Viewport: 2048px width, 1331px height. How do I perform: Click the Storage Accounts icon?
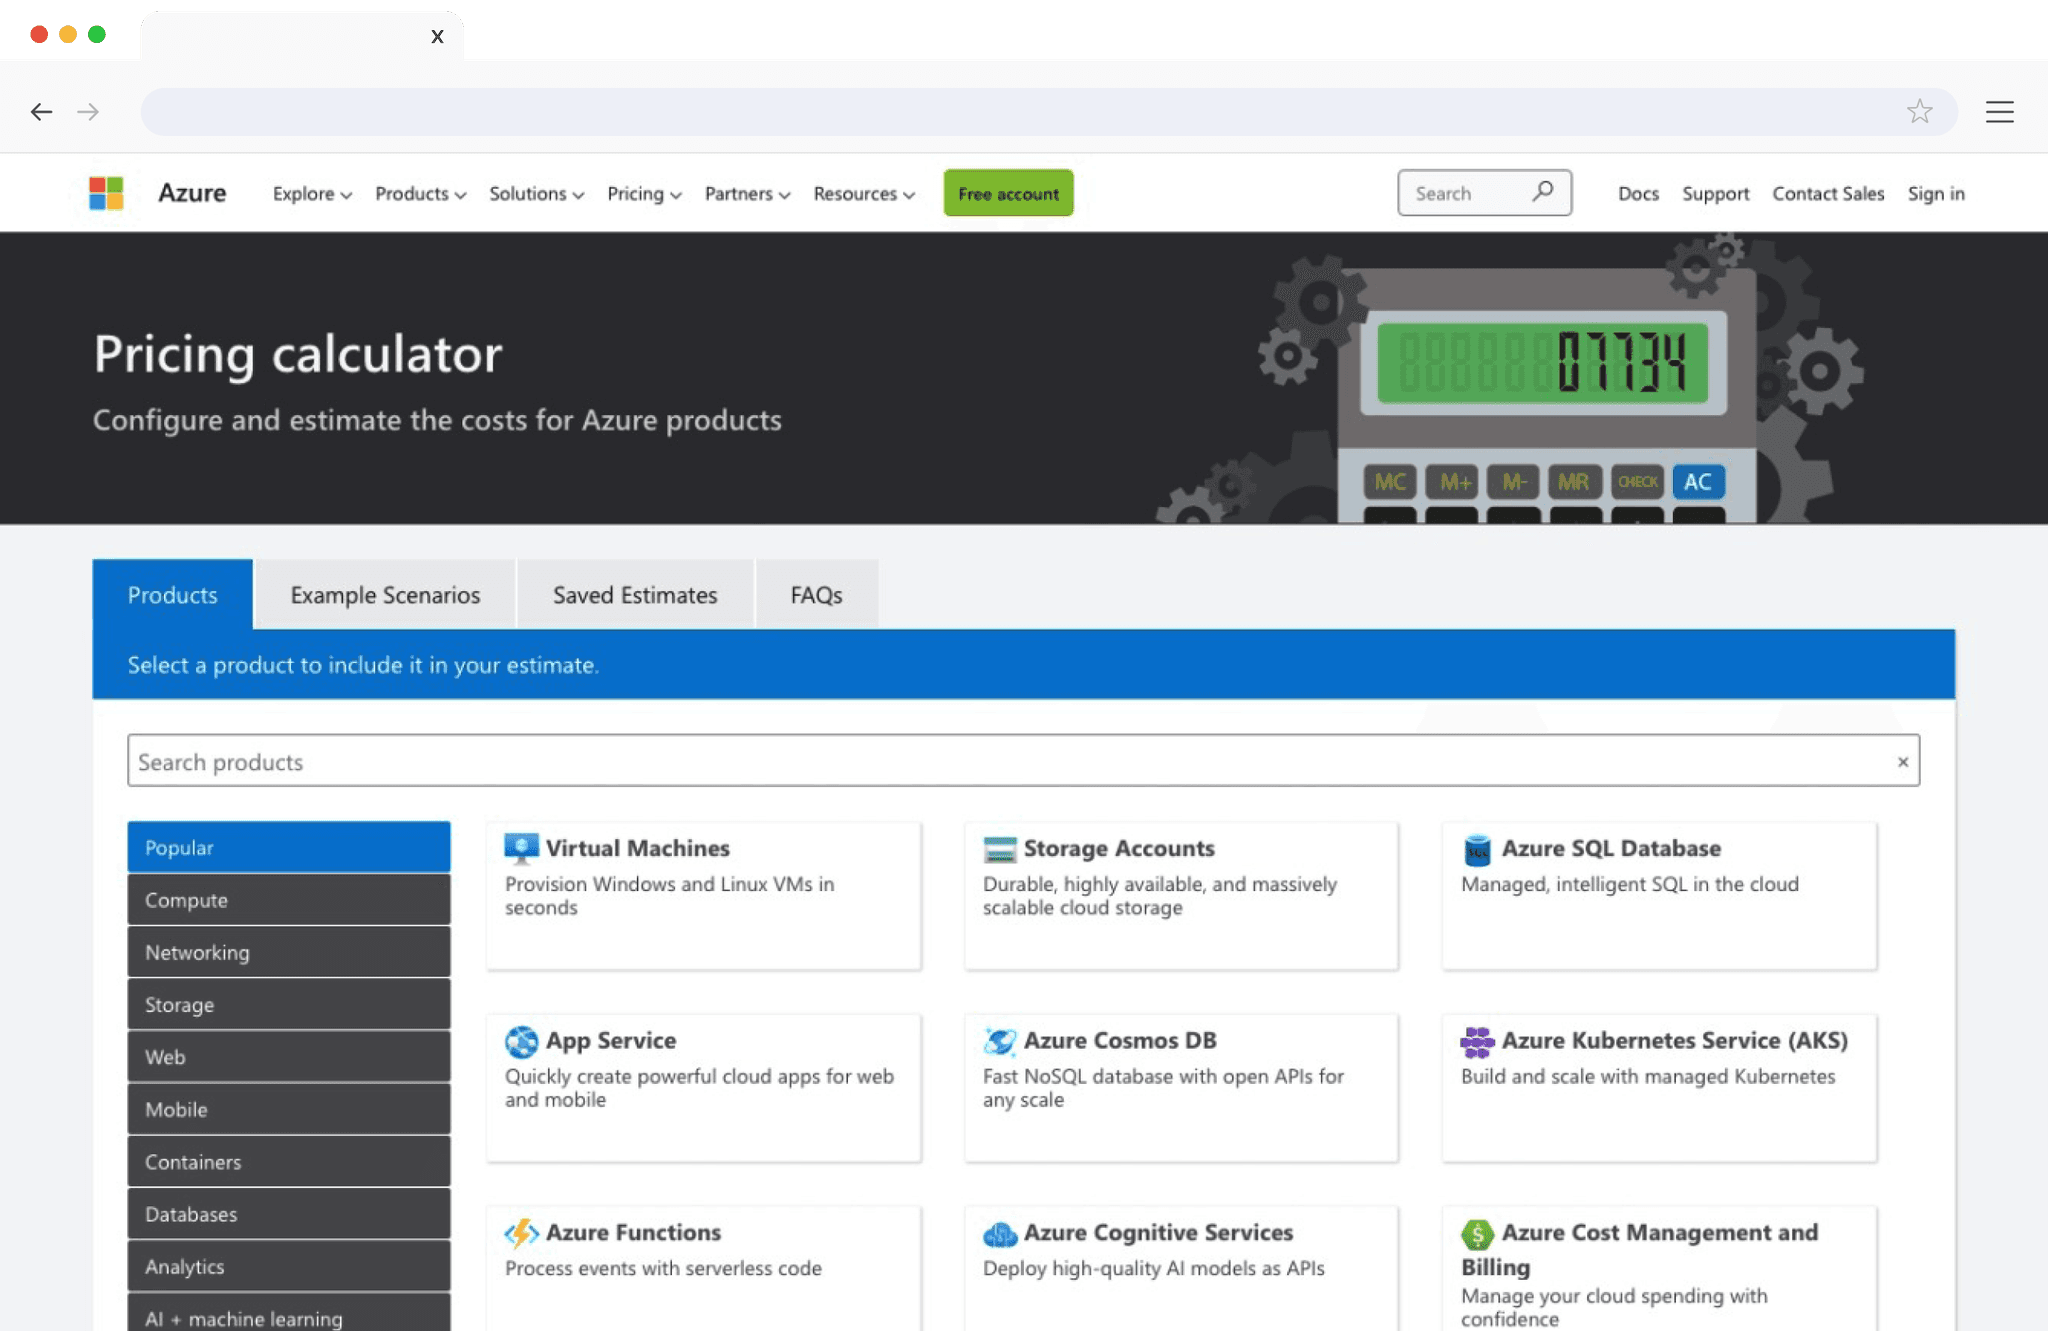[999, 849]
